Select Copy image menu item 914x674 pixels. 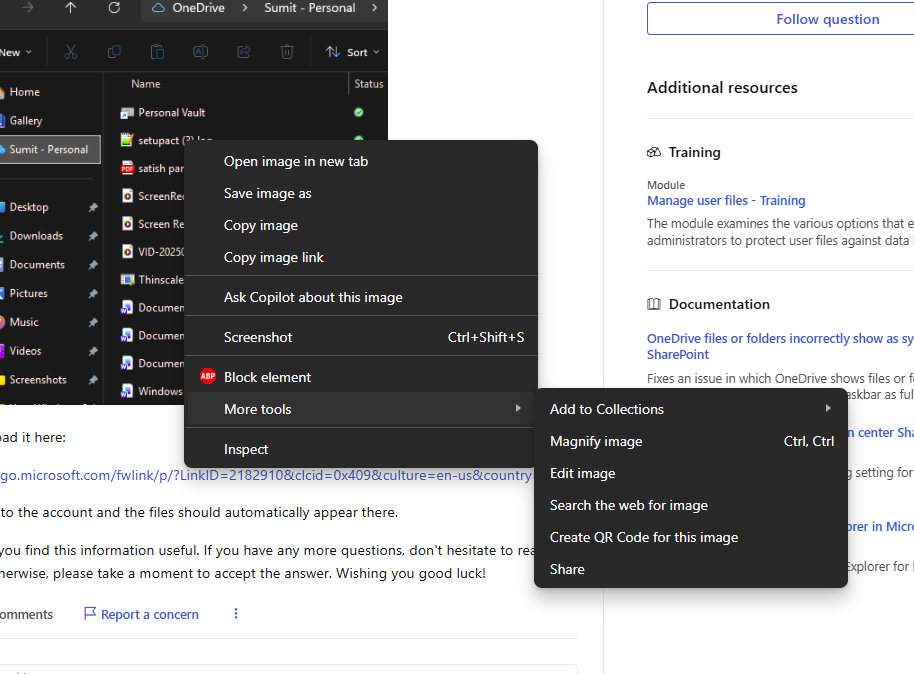361,226
